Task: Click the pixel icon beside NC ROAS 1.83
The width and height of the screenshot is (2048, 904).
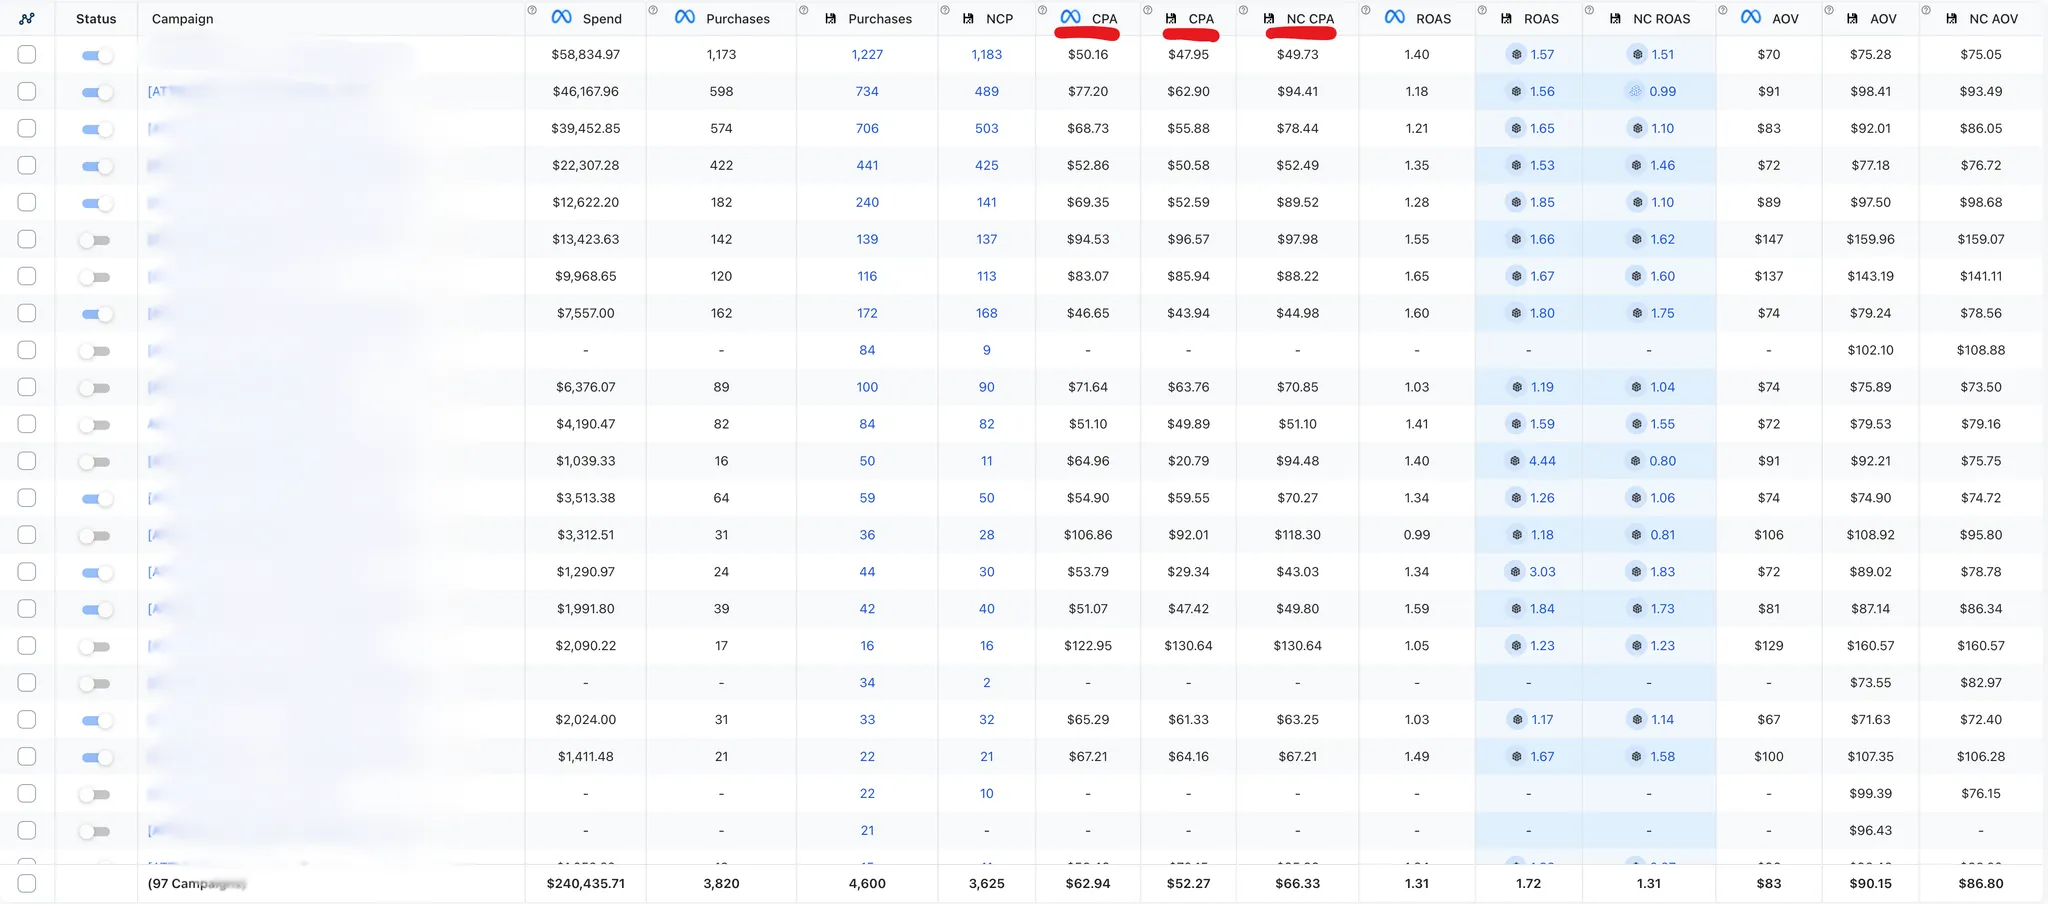Action: (x=1637, y=572)
